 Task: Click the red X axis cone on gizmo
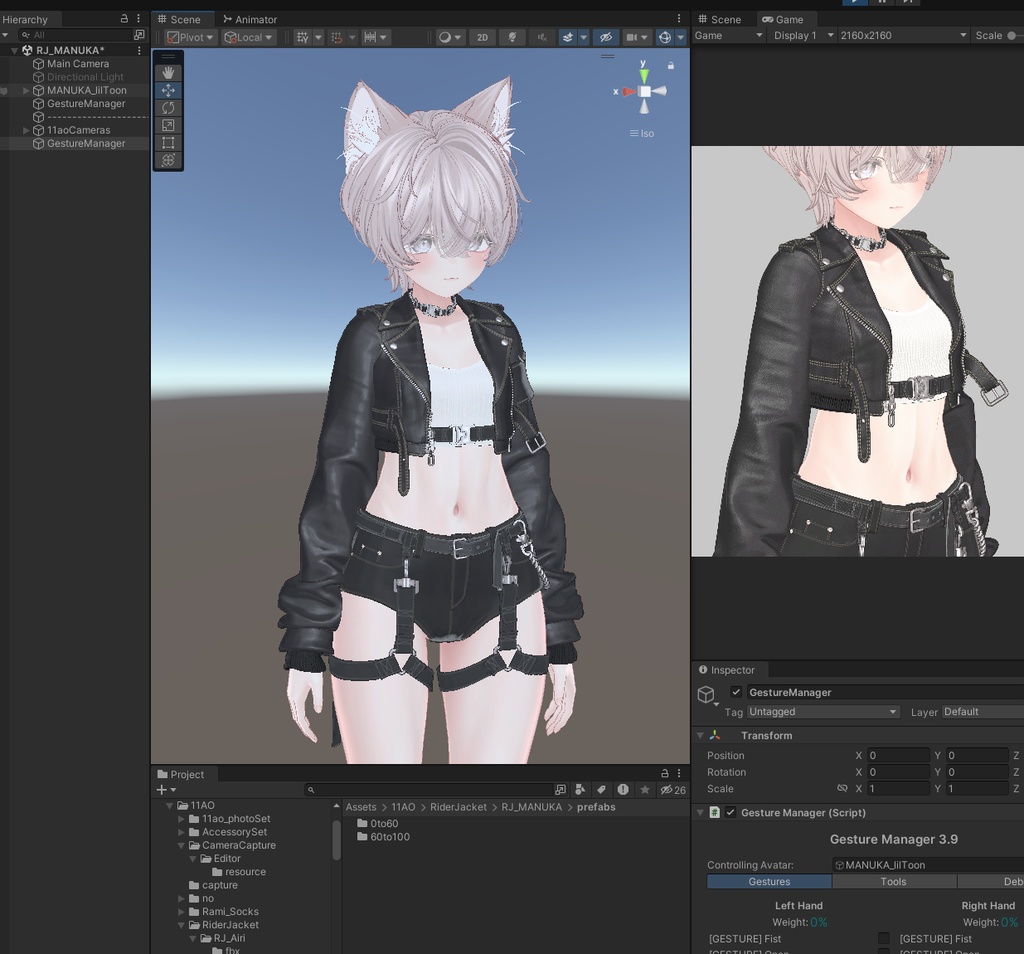[x=630, y=91]
